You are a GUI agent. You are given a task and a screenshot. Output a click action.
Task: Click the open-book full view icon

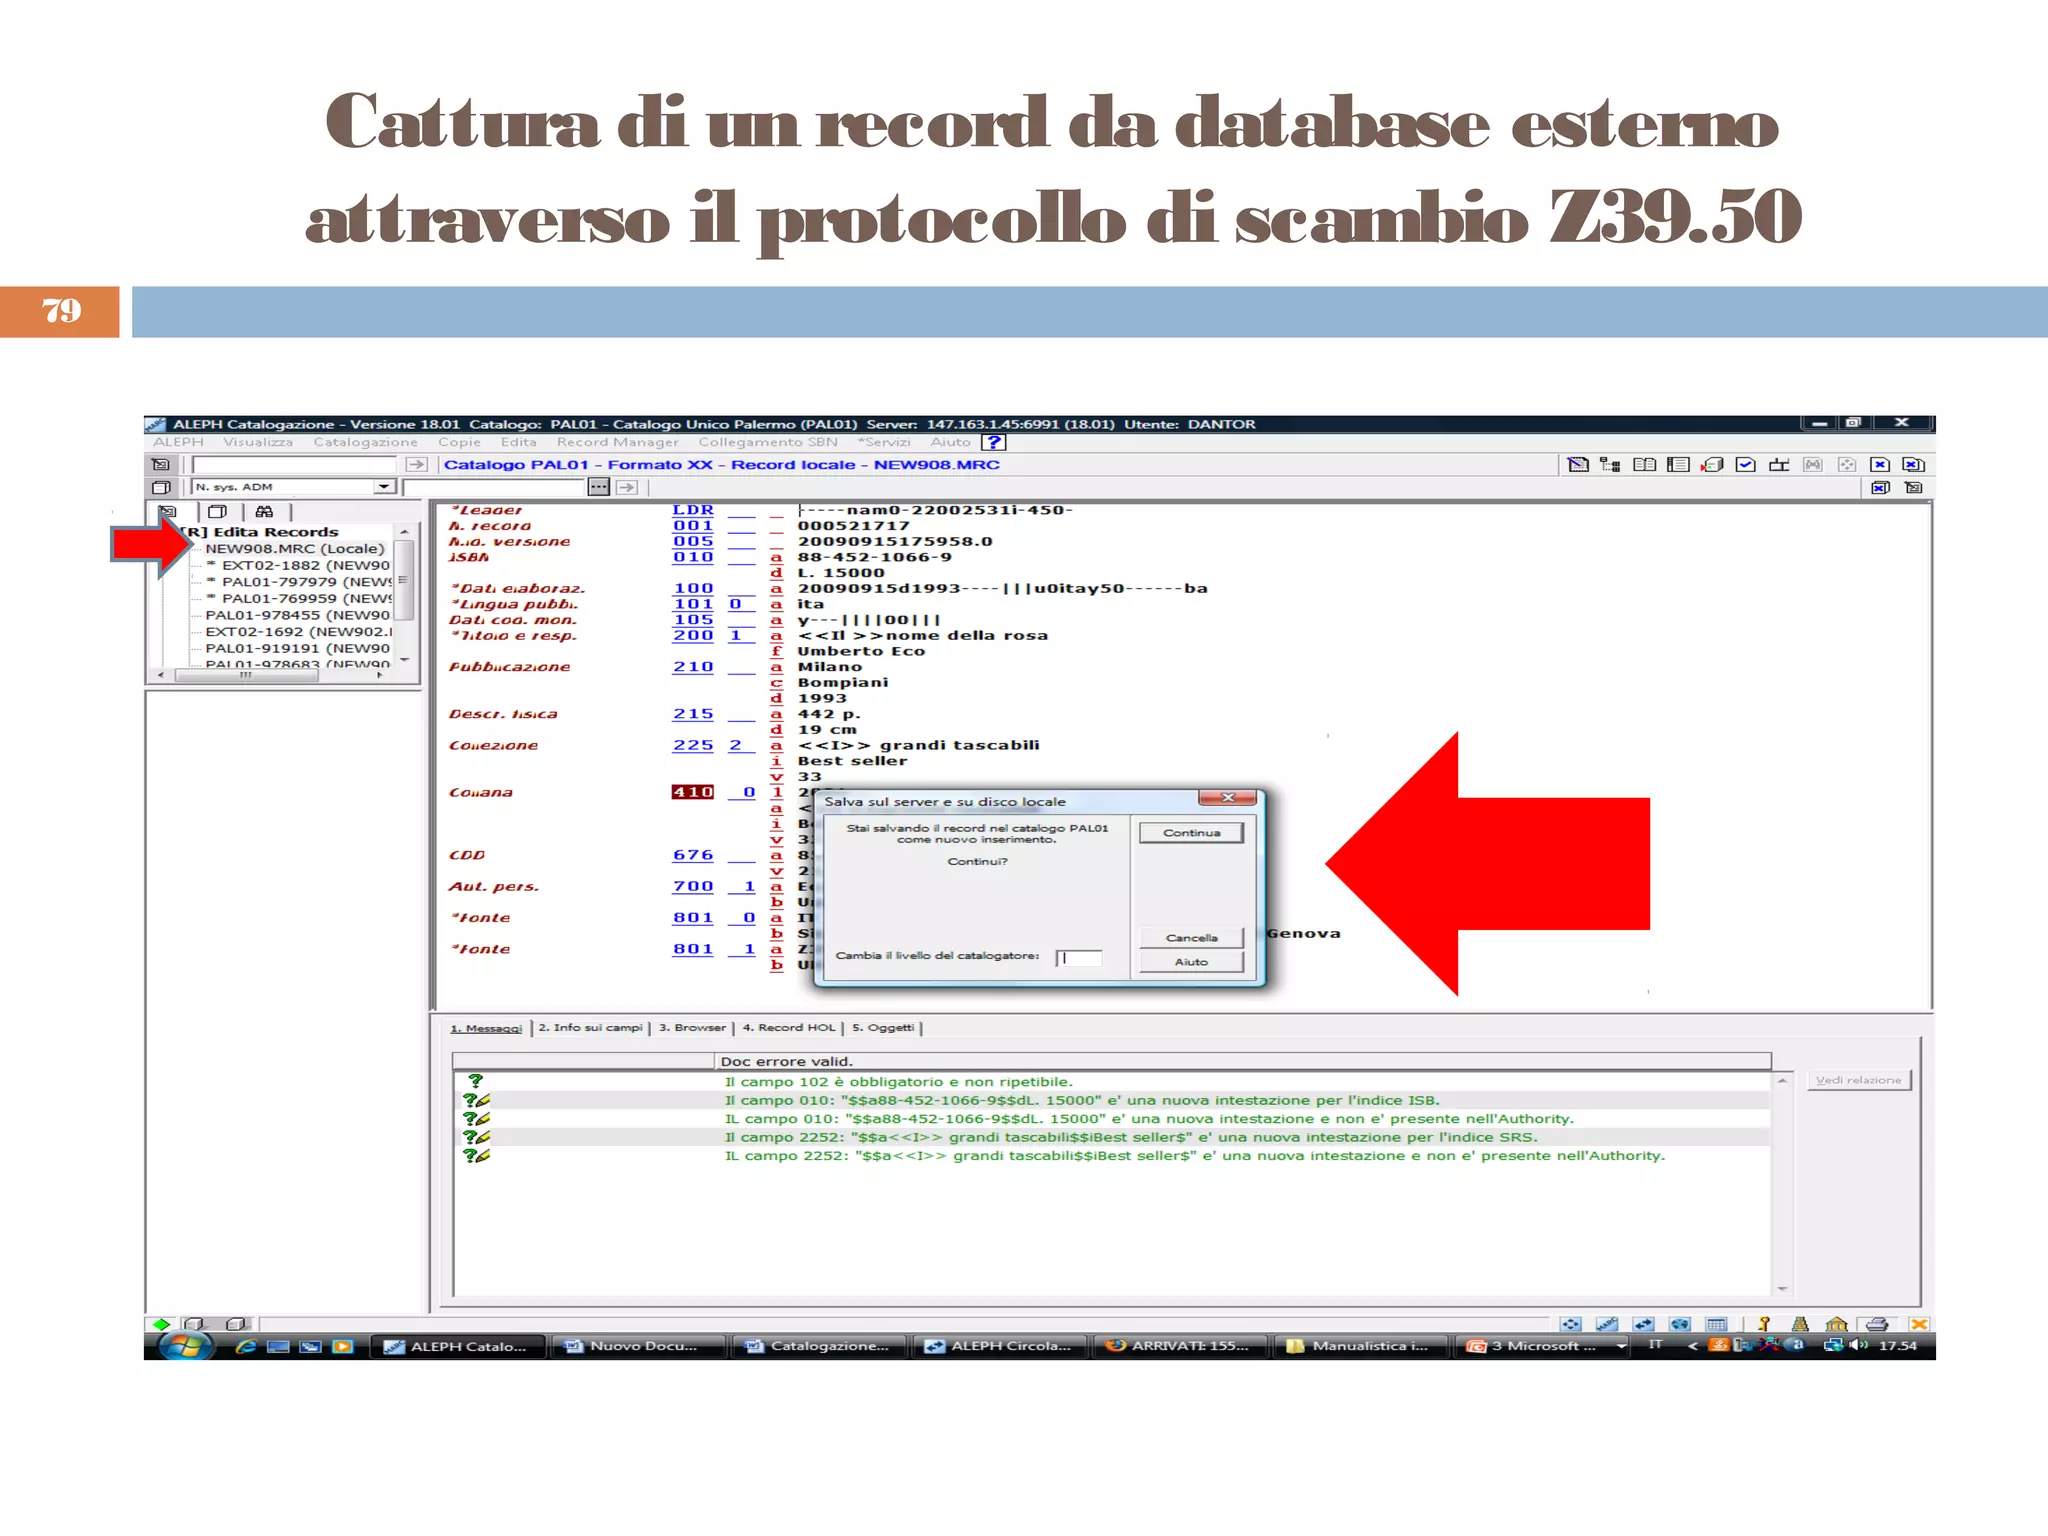pos(1644,464)
